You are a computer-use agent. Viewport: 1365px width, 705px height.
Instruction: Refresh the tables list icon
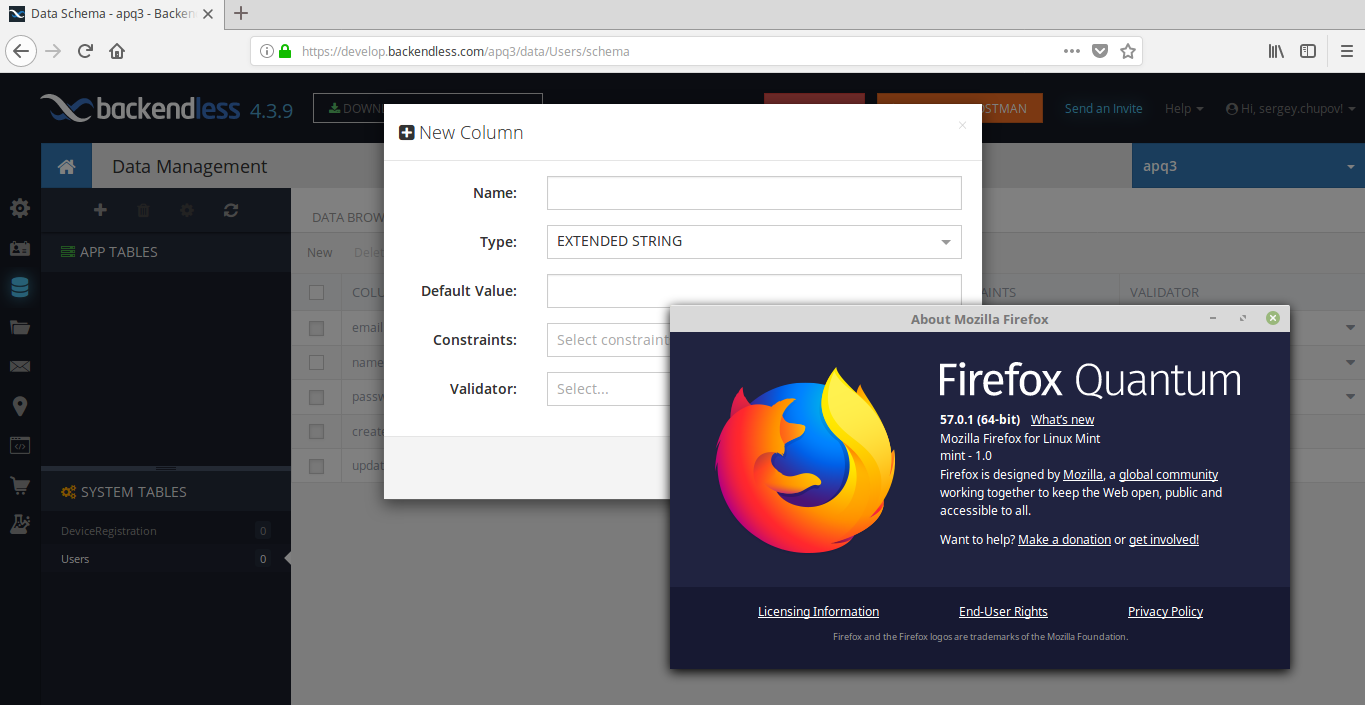pos(231,210)
